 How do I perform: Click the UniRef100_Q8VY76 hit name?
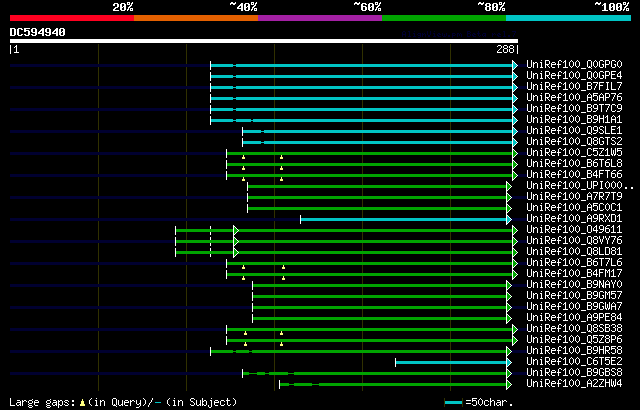point(574,241)
